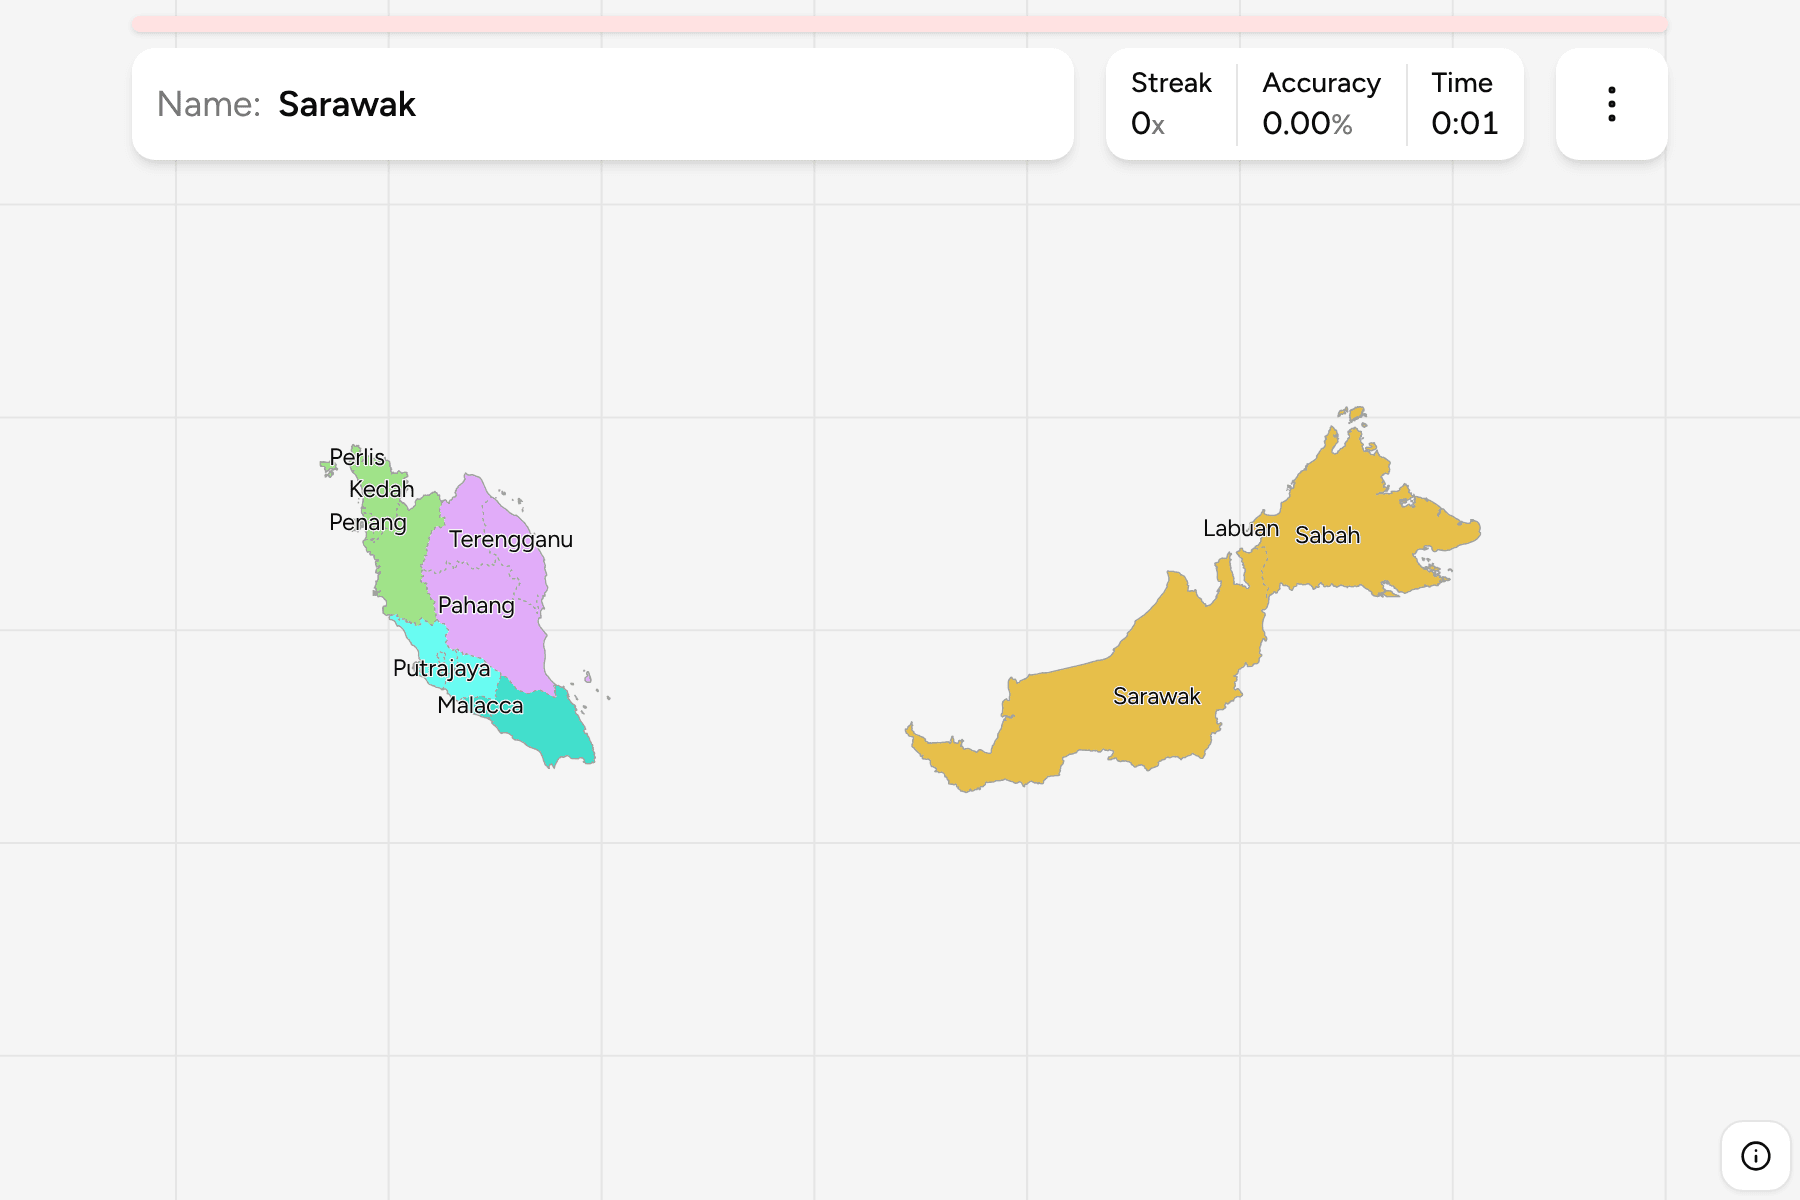Image resolution: width=1800 pixels, height=1200 pixels.
Task: Click the pink progress bar at top
Action: pyautogui.click(x=900, y=24)
